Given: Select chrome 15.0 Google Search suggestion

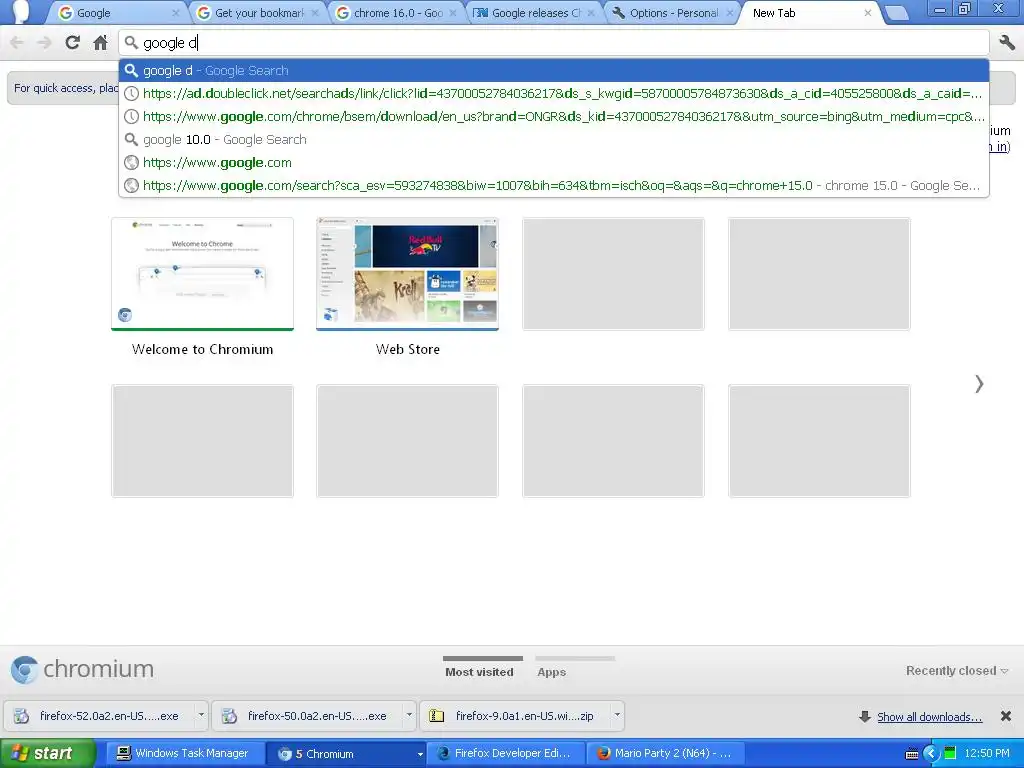Looking at the screenshot, I should (554, 185).
